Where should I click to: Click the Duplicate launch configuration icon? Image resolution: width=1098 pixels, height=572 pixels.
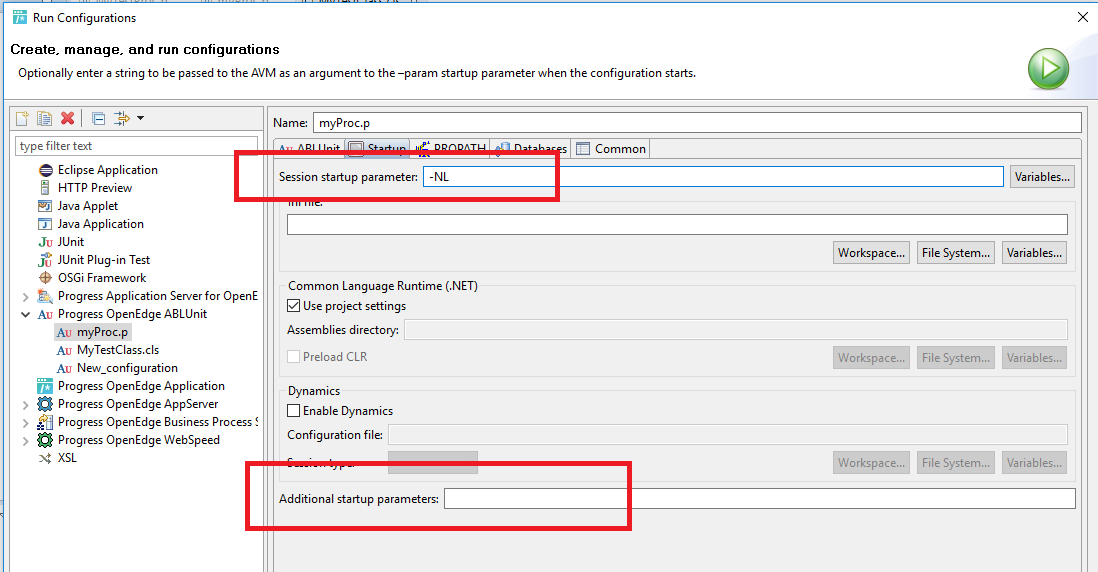(45, 118)
